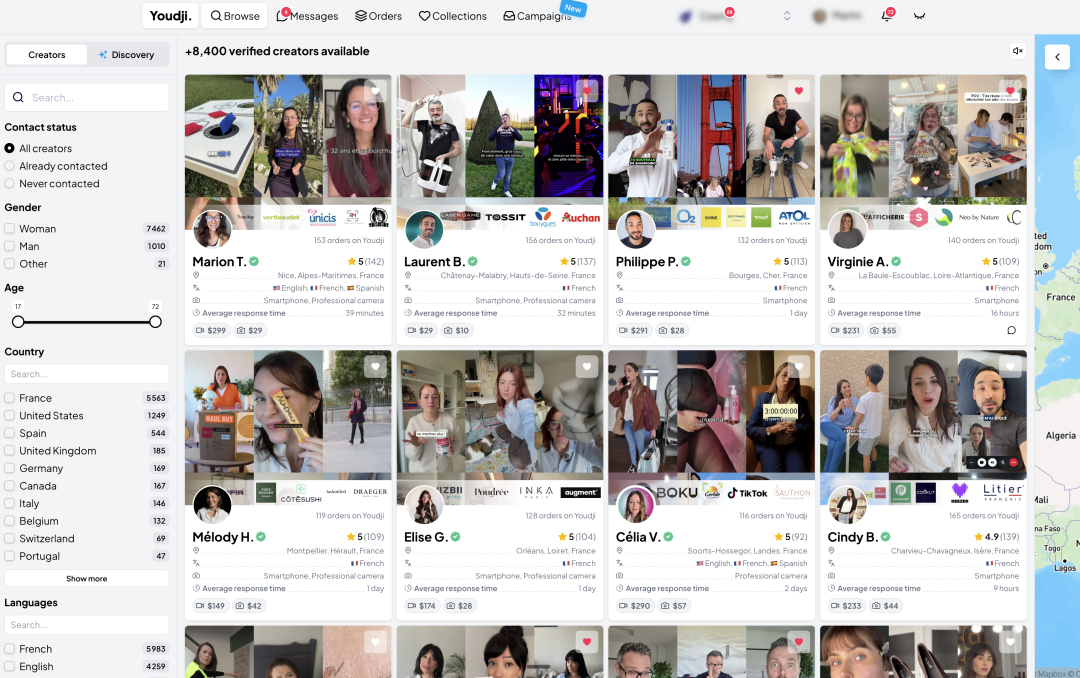Favorite Marion T. with heart icon

click(376, 91)
